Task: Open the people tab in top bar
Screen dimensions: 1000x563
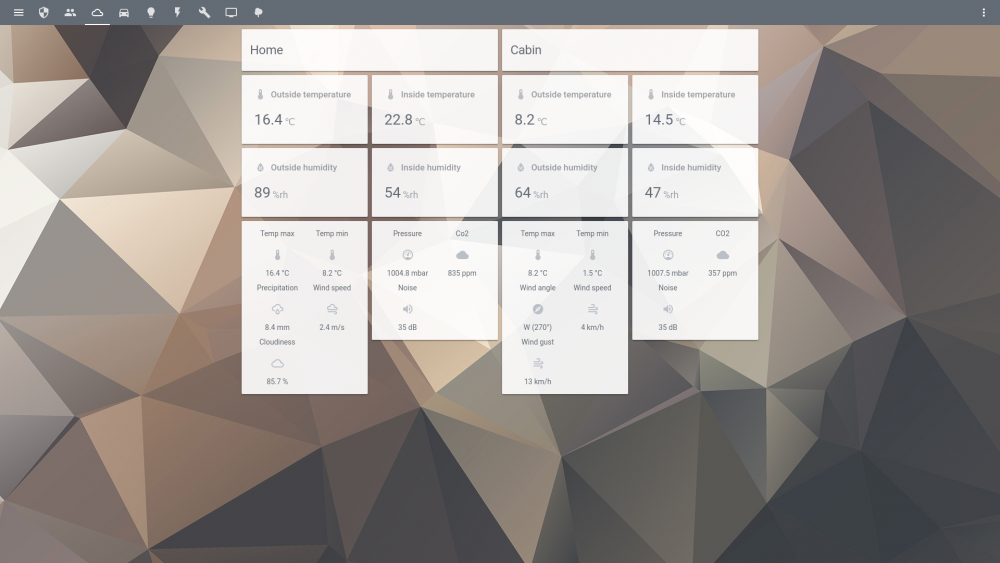Action: 70,12
